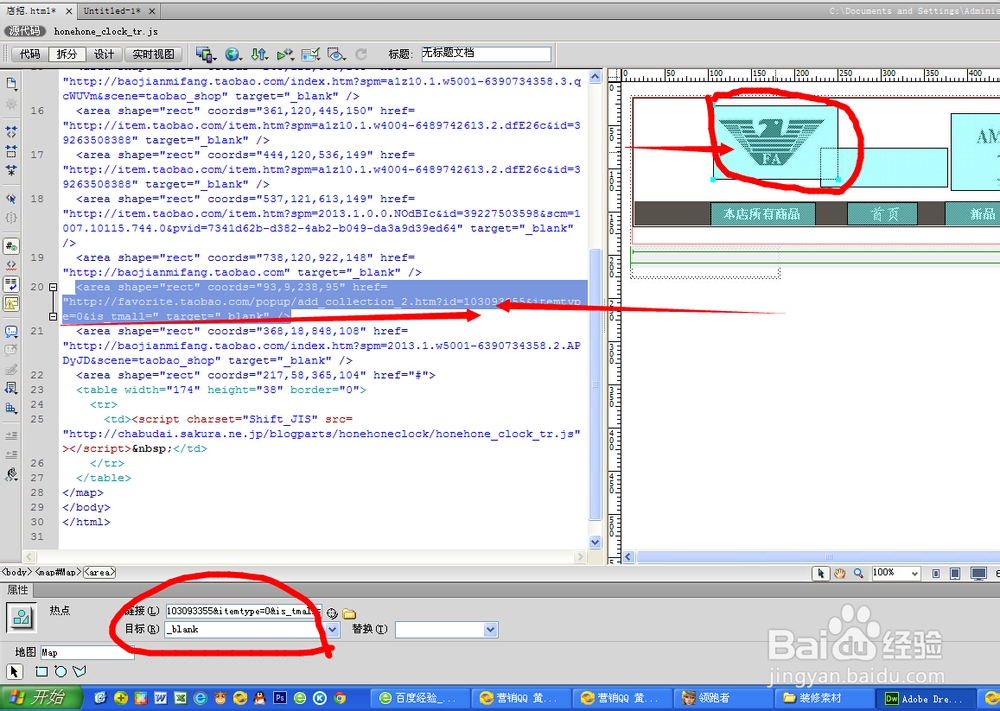The image size is (1000, 711).
Task: Close the 店招.html tab
Action: (69, 11)
